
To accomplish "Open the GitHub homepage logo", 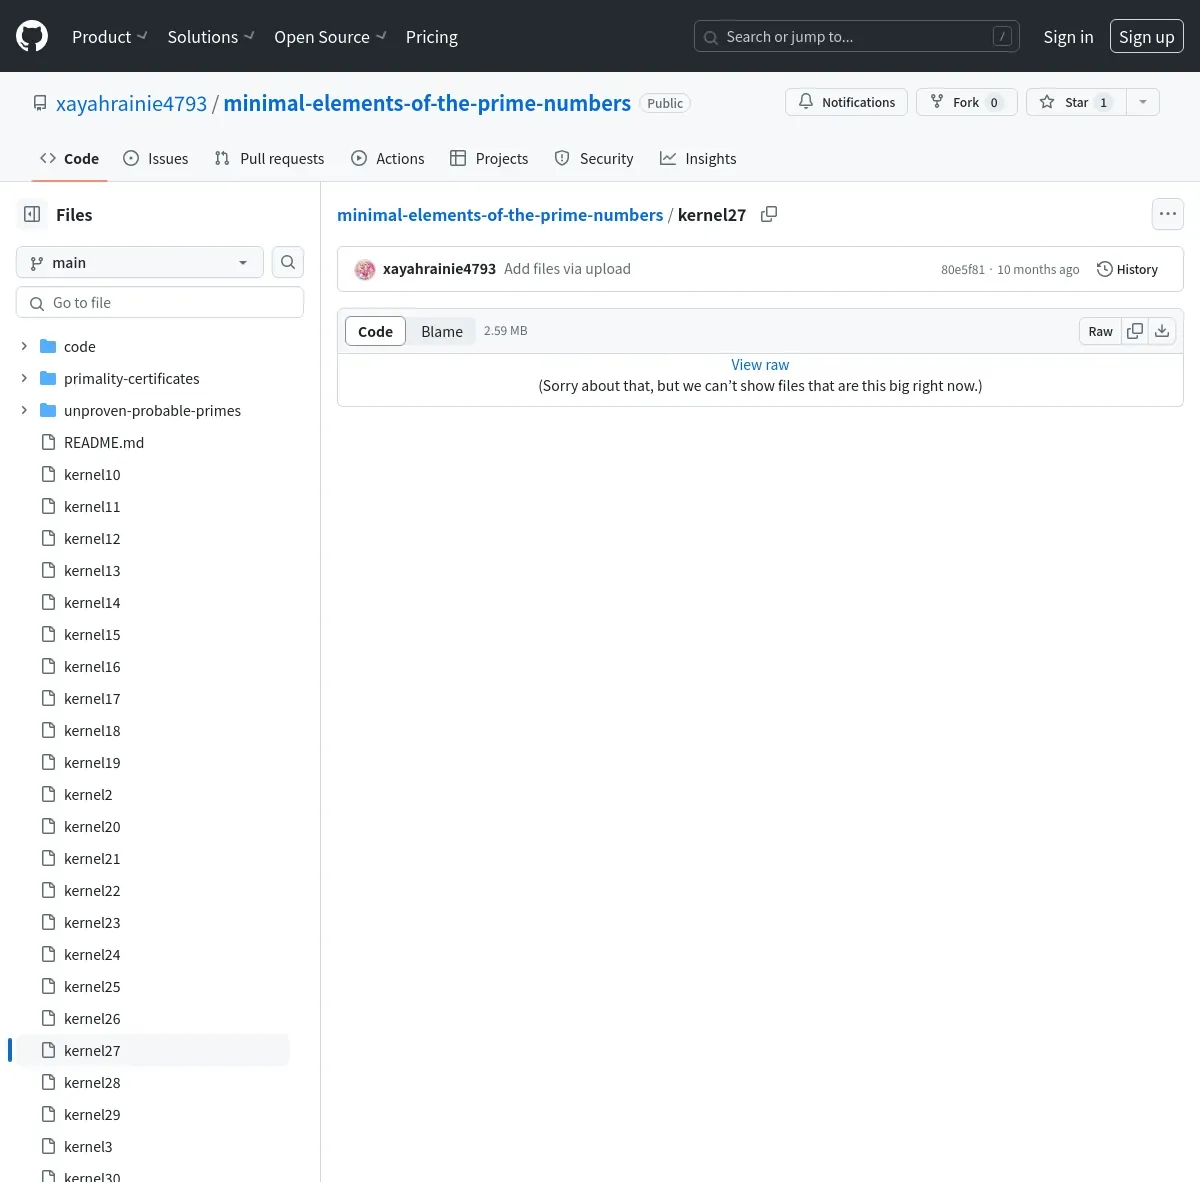I will (32, 37).
